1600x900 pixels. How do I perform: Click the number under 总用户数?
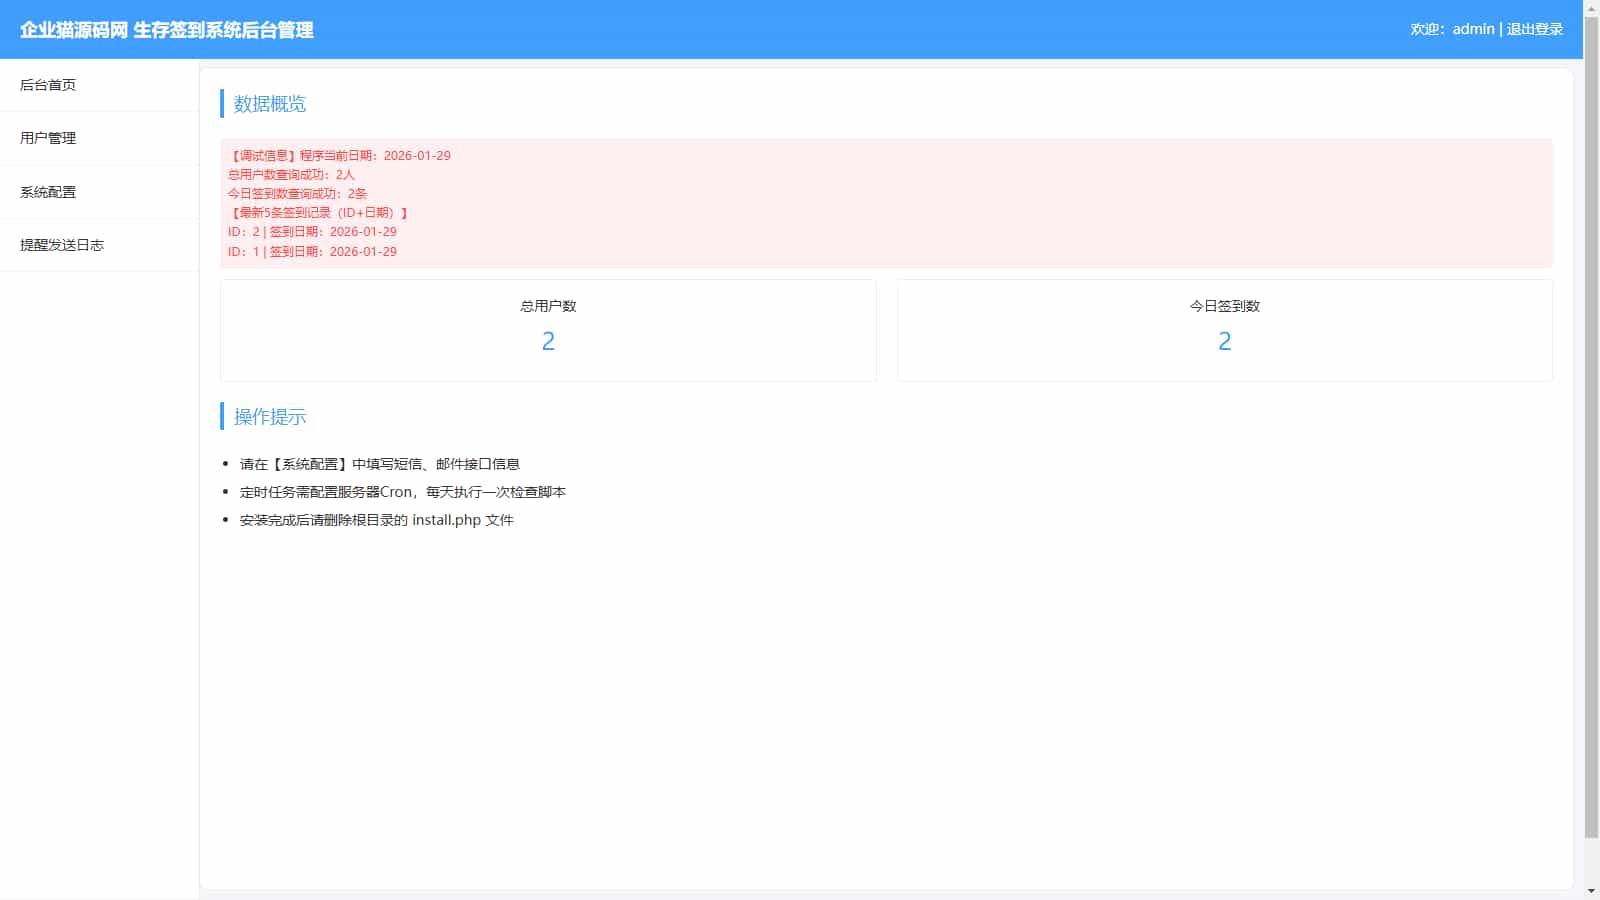548,341
